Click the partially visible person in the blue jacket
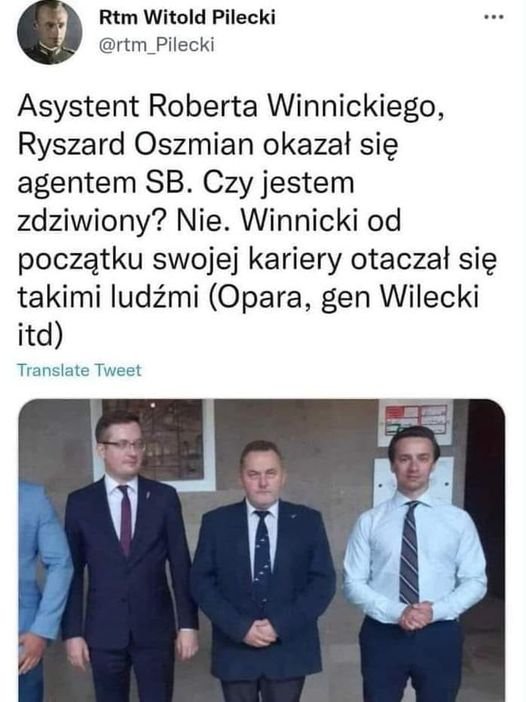The height and width of the screenshot is (702, 526). tap(43, 591)
